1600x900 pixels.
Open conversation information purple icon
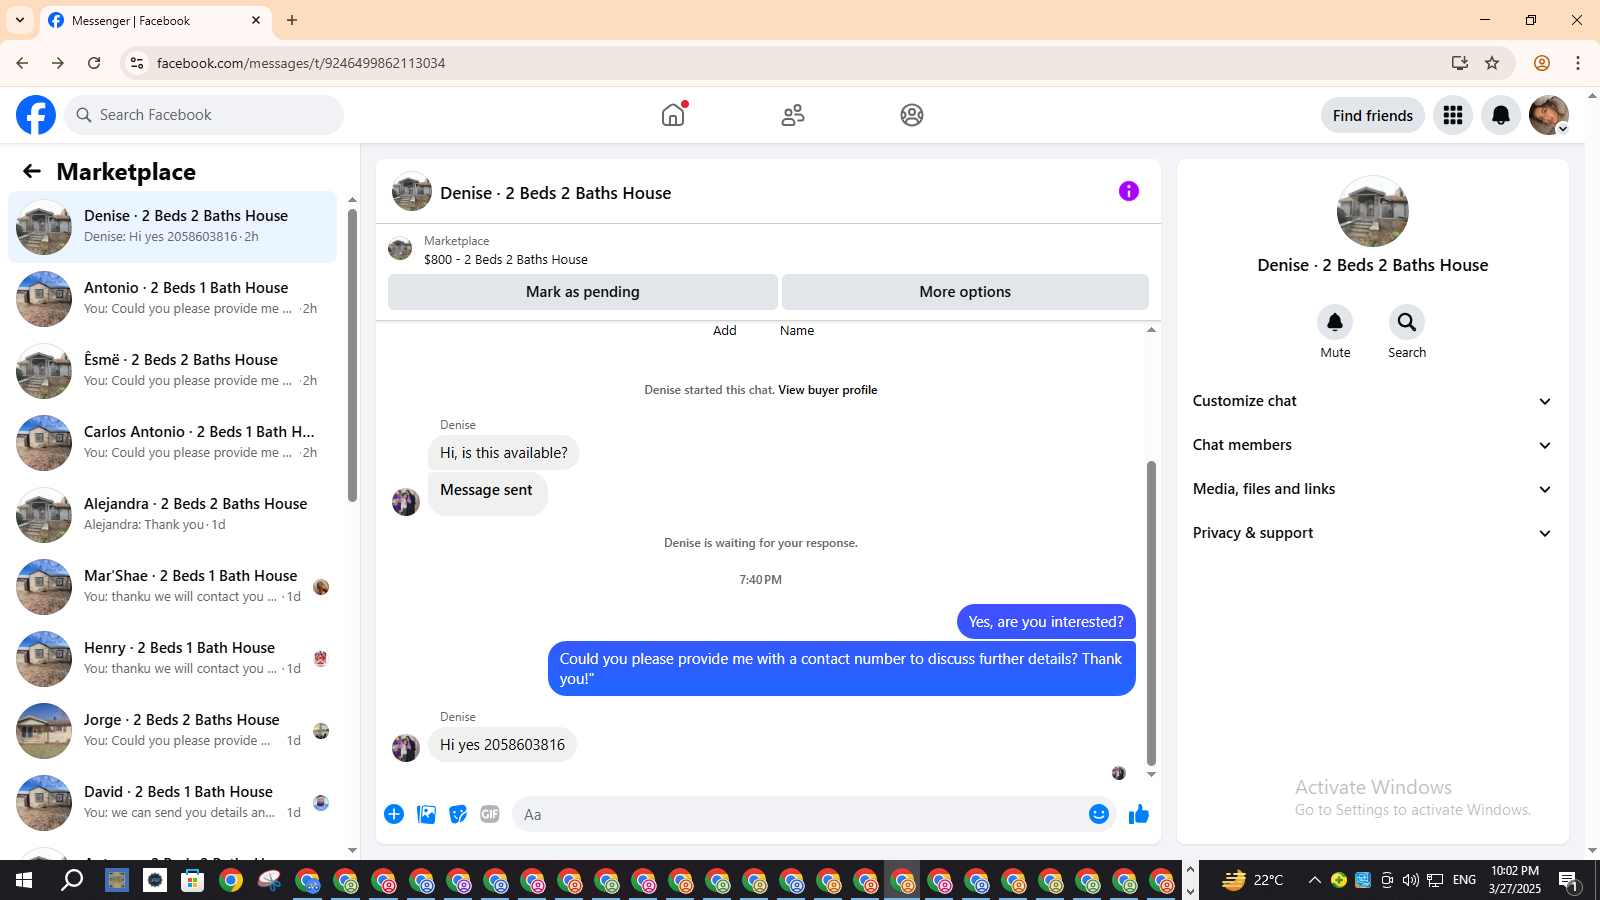1129,191
